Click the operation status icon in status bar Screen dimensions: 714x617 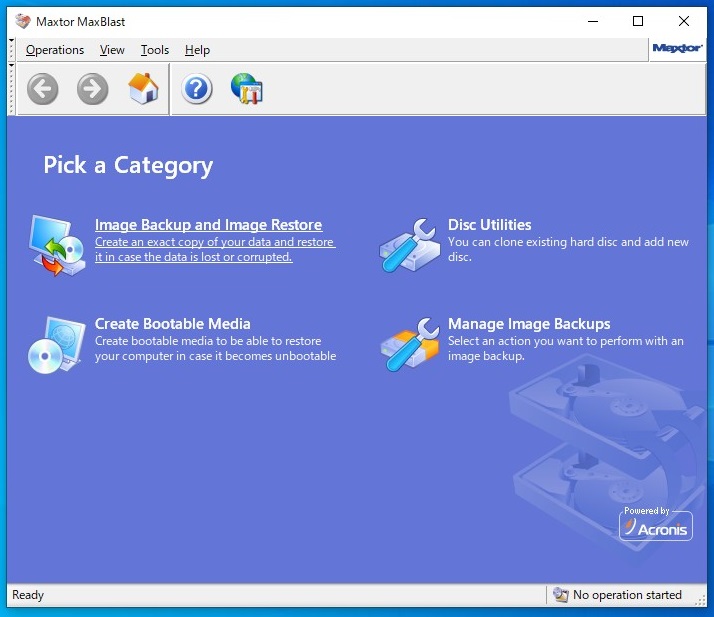(561, 594)
